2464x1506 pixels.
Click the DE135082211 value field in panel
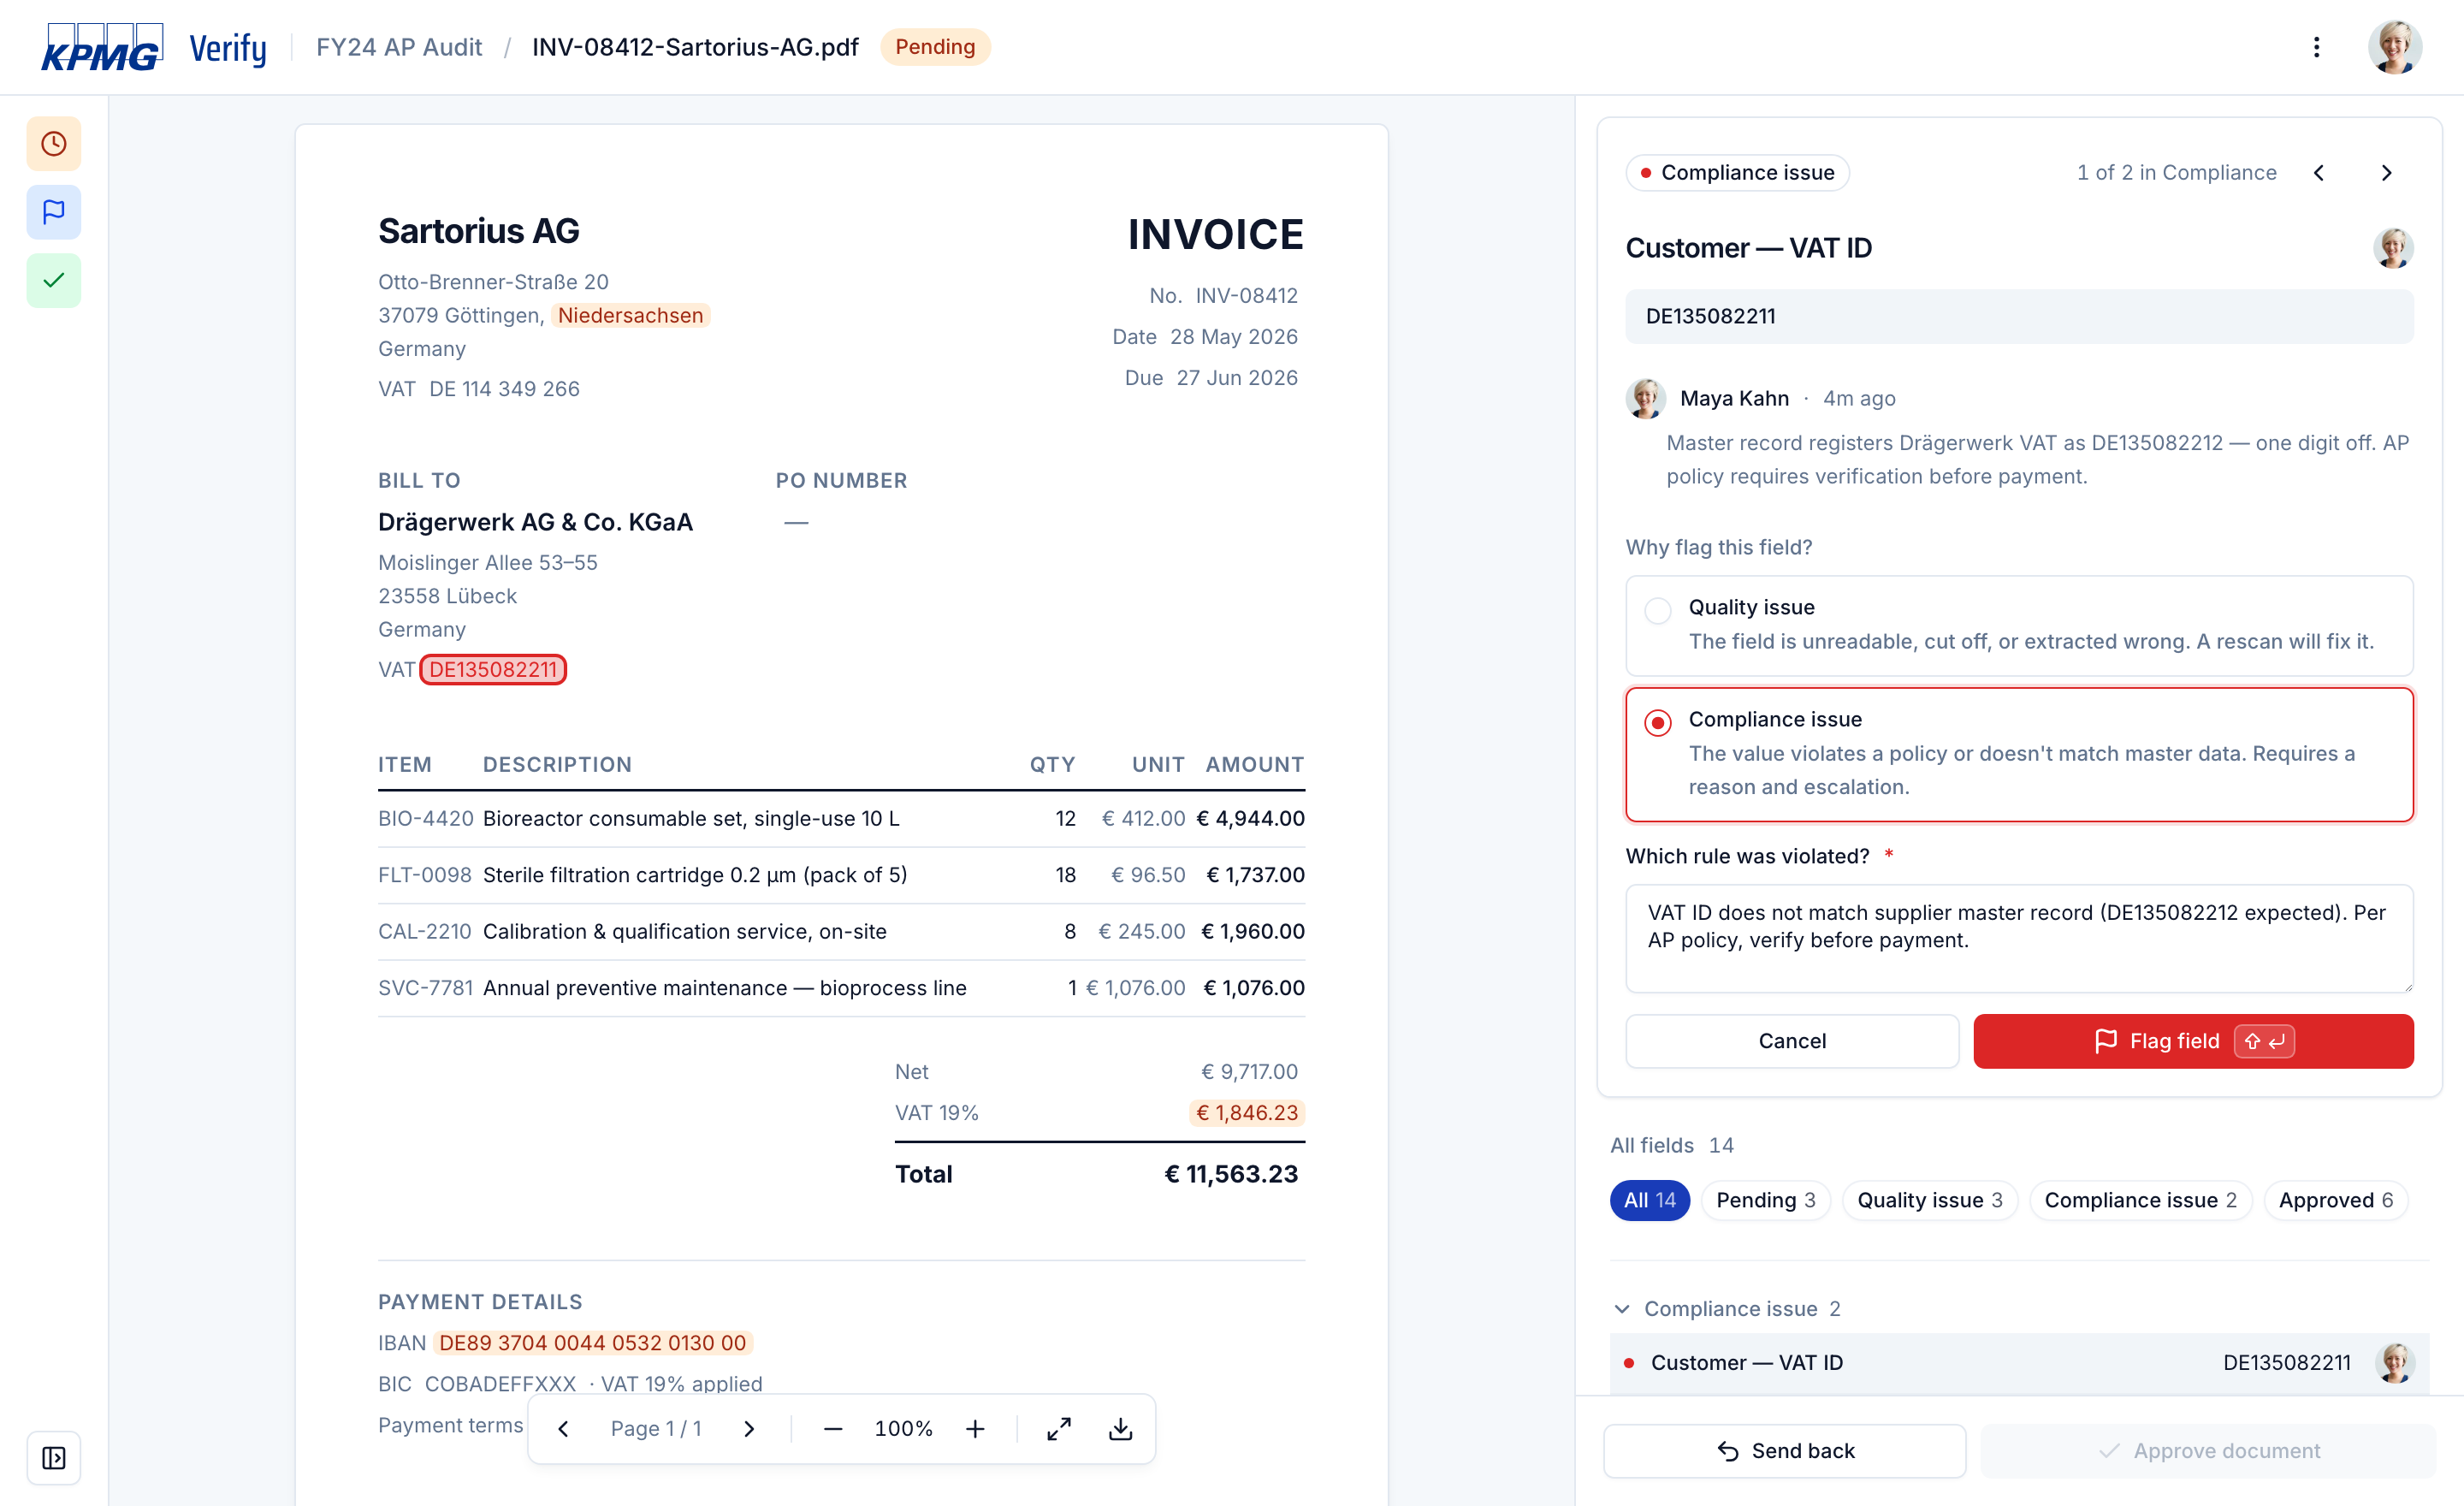pos(2019,316)
